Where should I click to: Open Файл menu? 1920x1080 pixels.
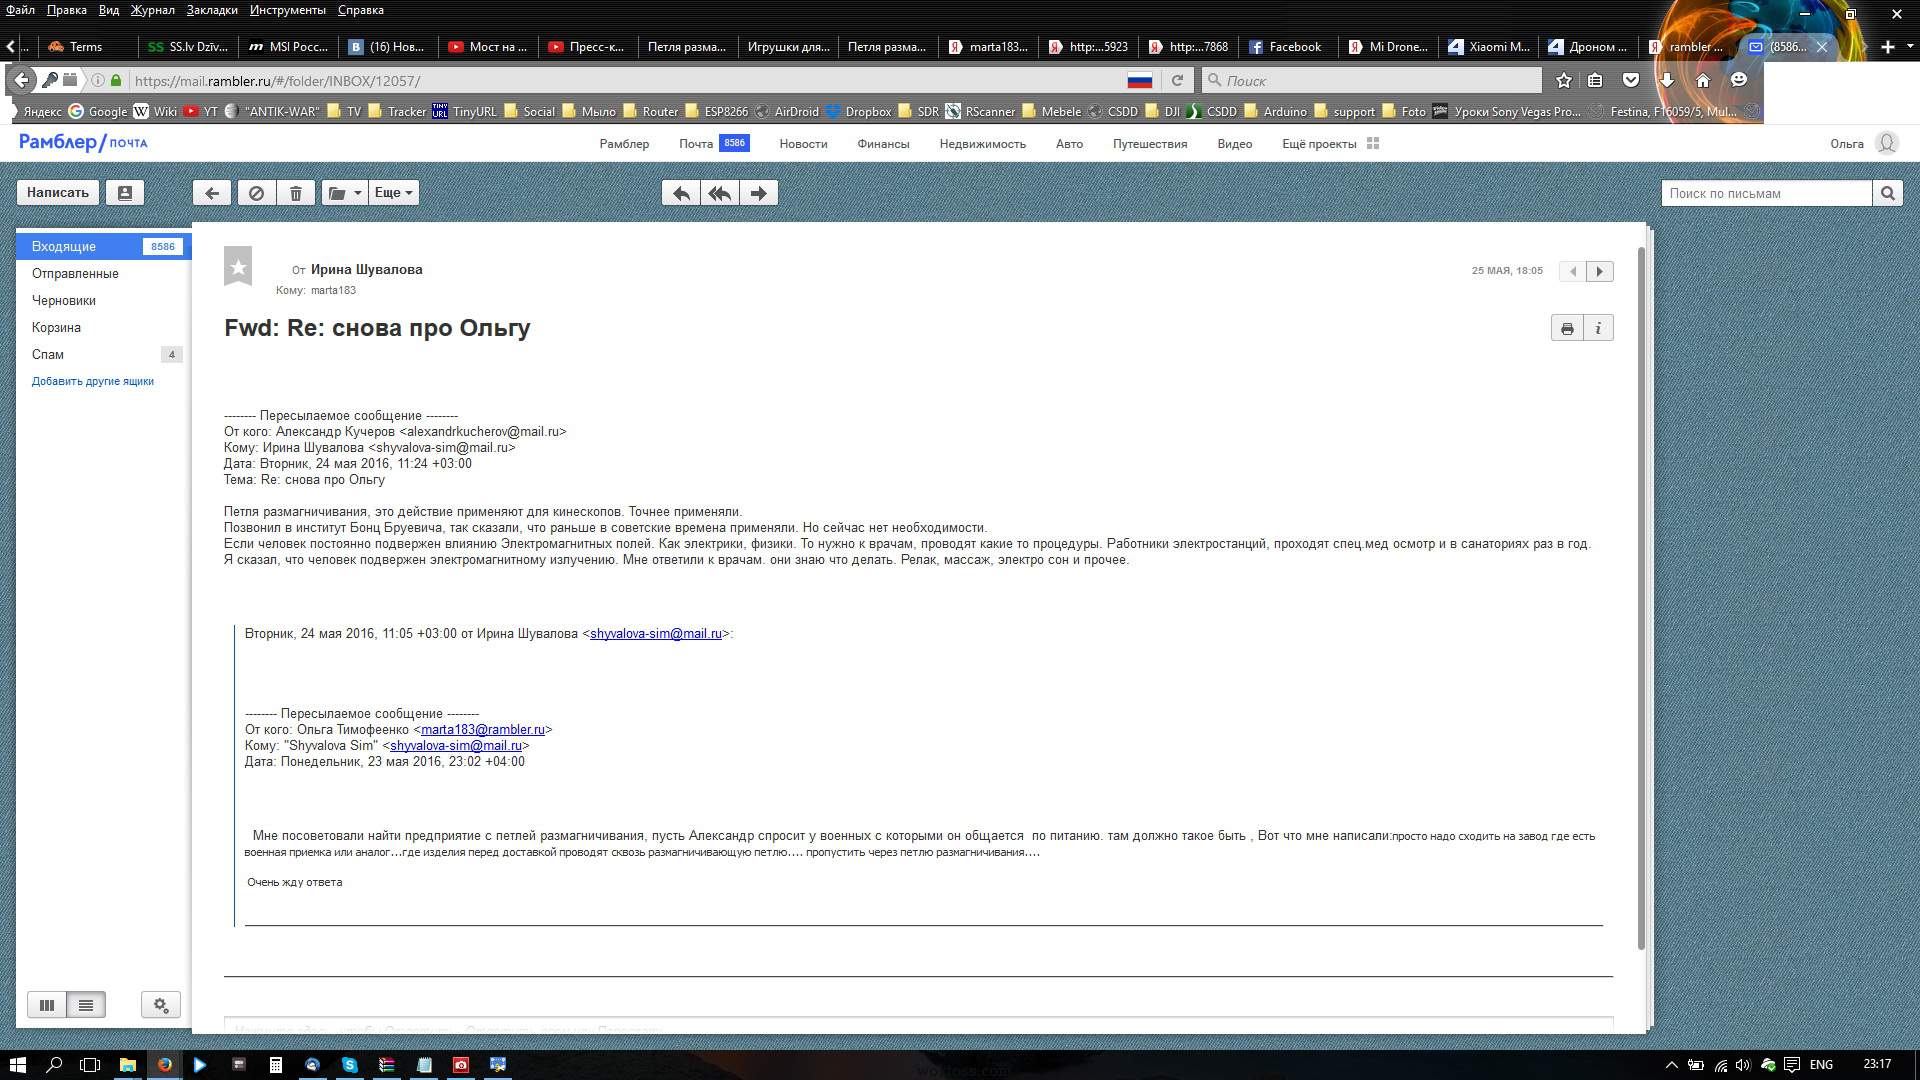(x=20, y=10)
